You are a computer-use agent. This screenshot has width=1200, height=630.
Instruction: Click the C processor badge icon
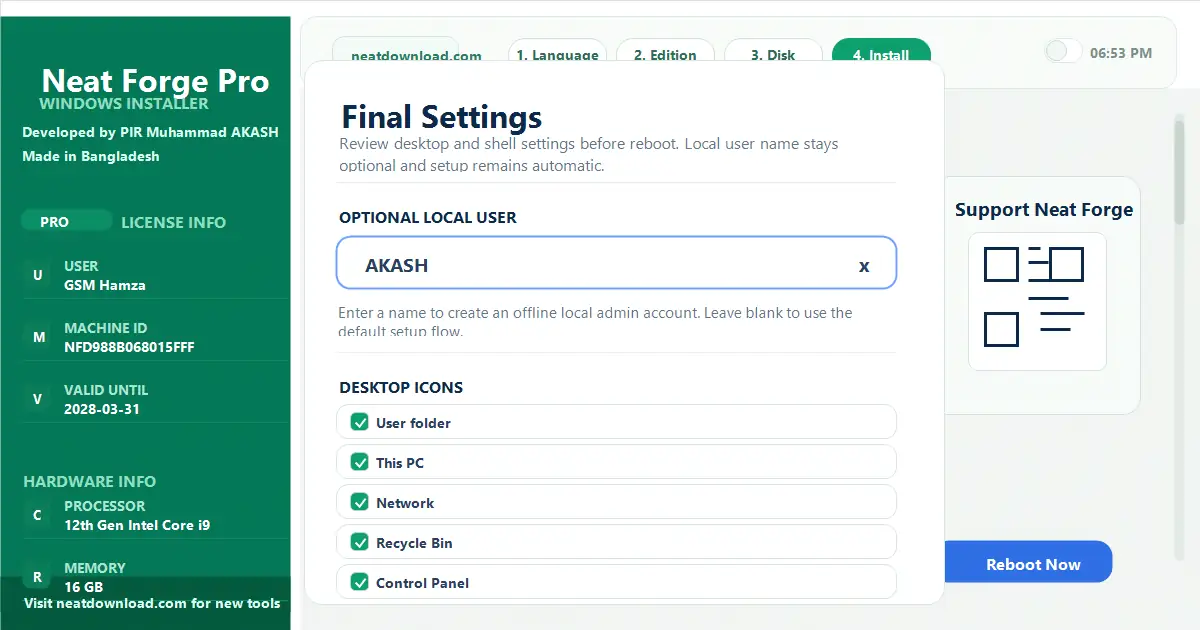[x=38, y=515]
